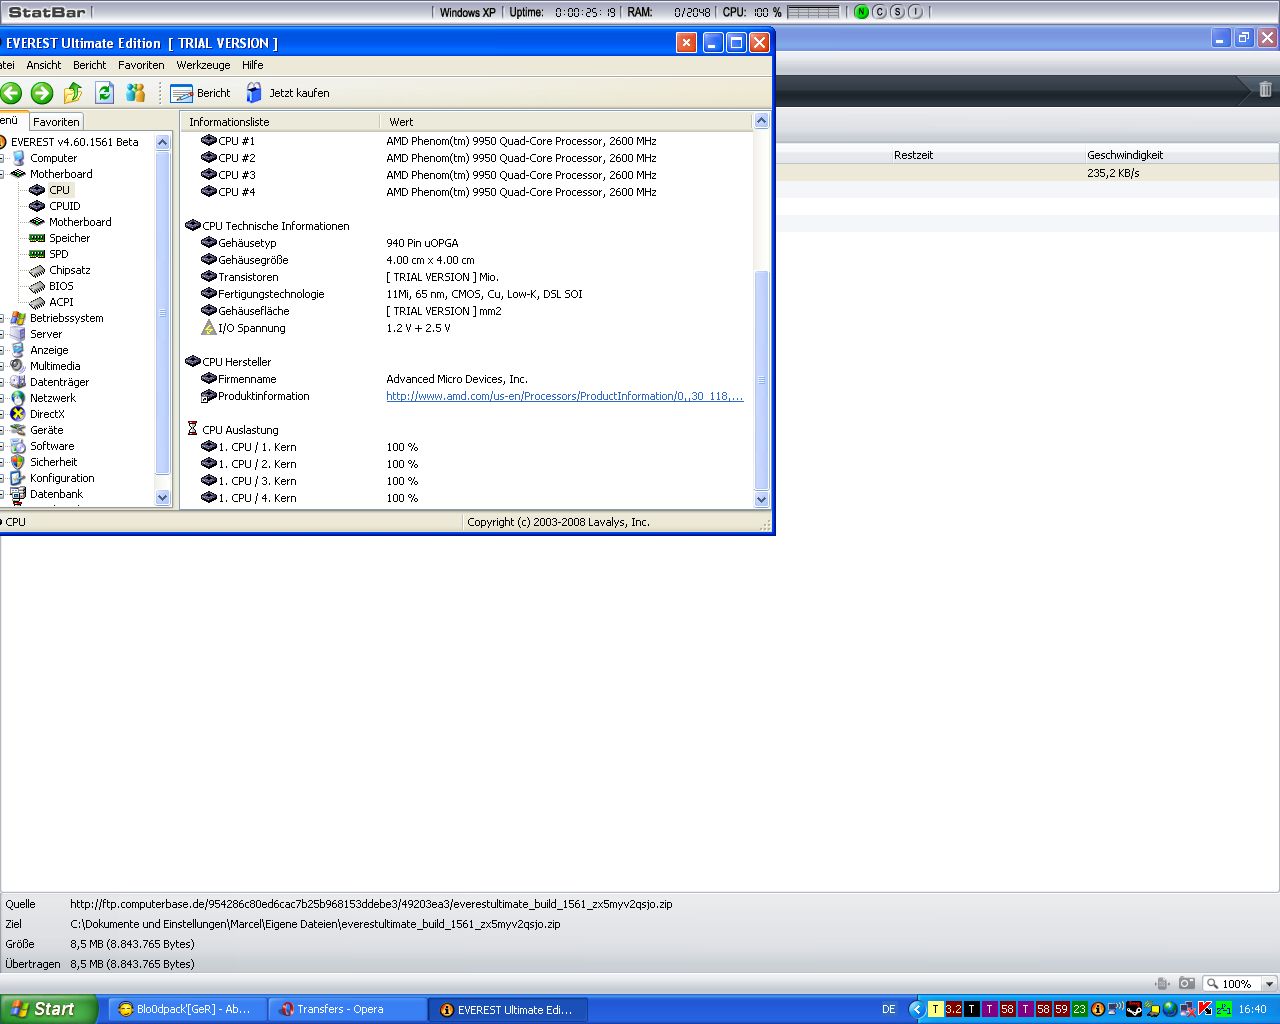The width and height of the screenshot is (1280, 1024).
Task: Open the Windows Start menu
Action: (x=49, y=1009)
